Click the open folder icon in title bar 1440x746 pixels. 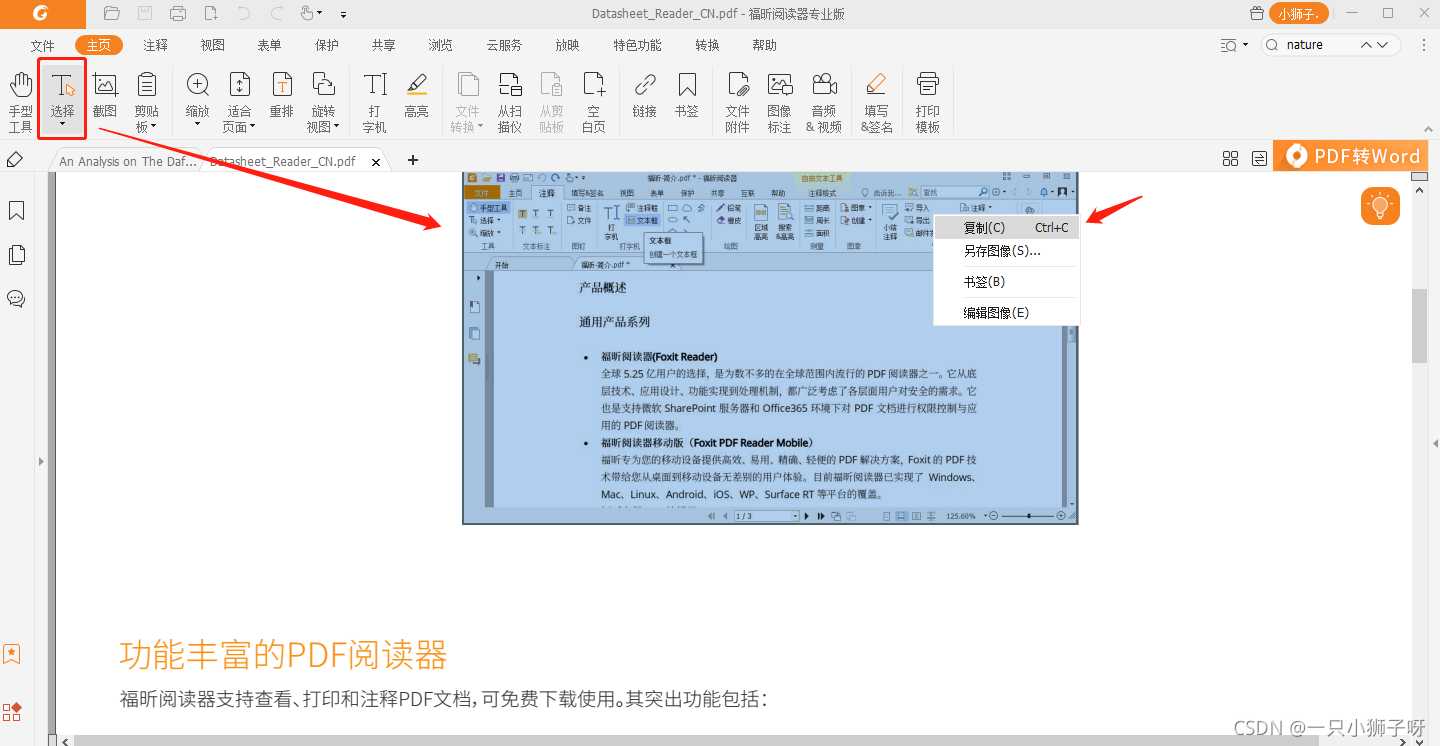(x=112, y=14)
